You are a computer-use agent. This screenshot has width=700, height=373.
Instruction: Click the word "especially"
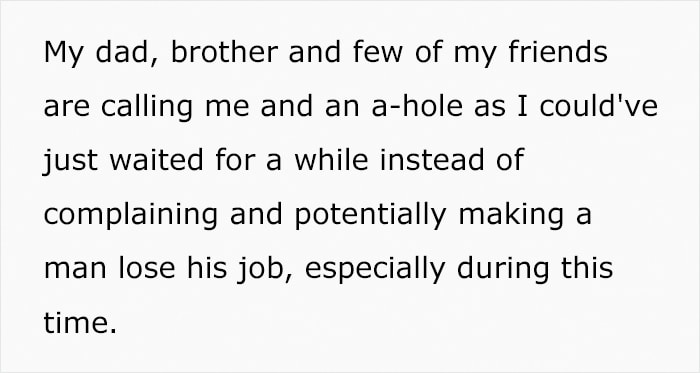click(x=375, y=269)
